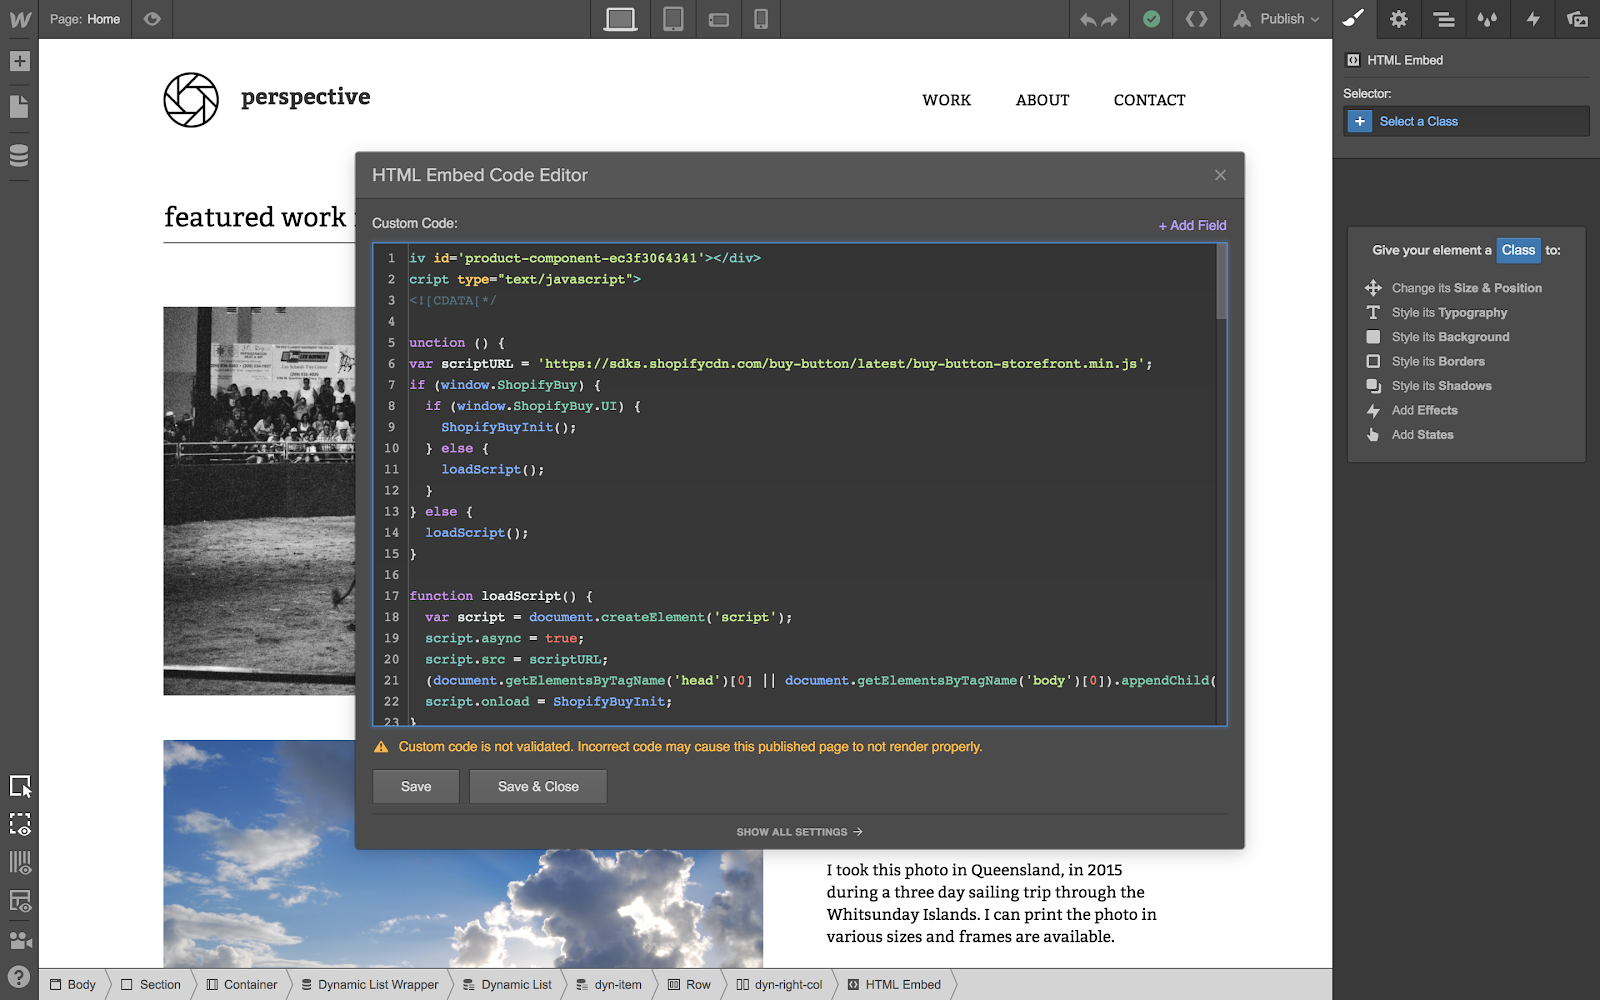Switch to mobile portrait preview
Viewport: 1600px width, 1000px height.
pos(760,19)
